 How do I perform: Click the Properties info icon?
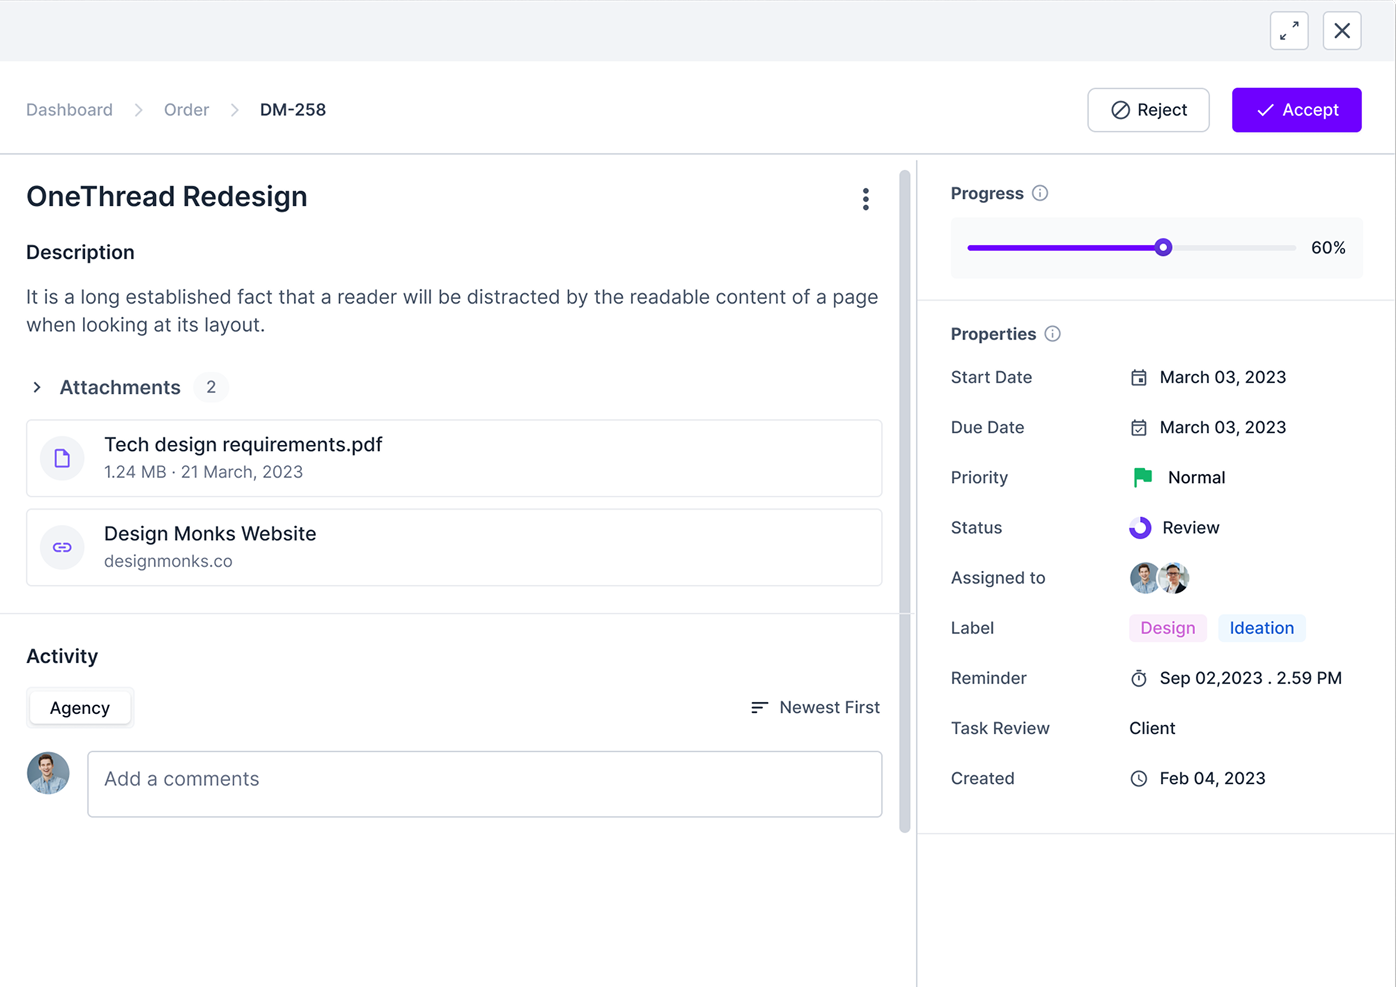click(x=1052, y=334)
